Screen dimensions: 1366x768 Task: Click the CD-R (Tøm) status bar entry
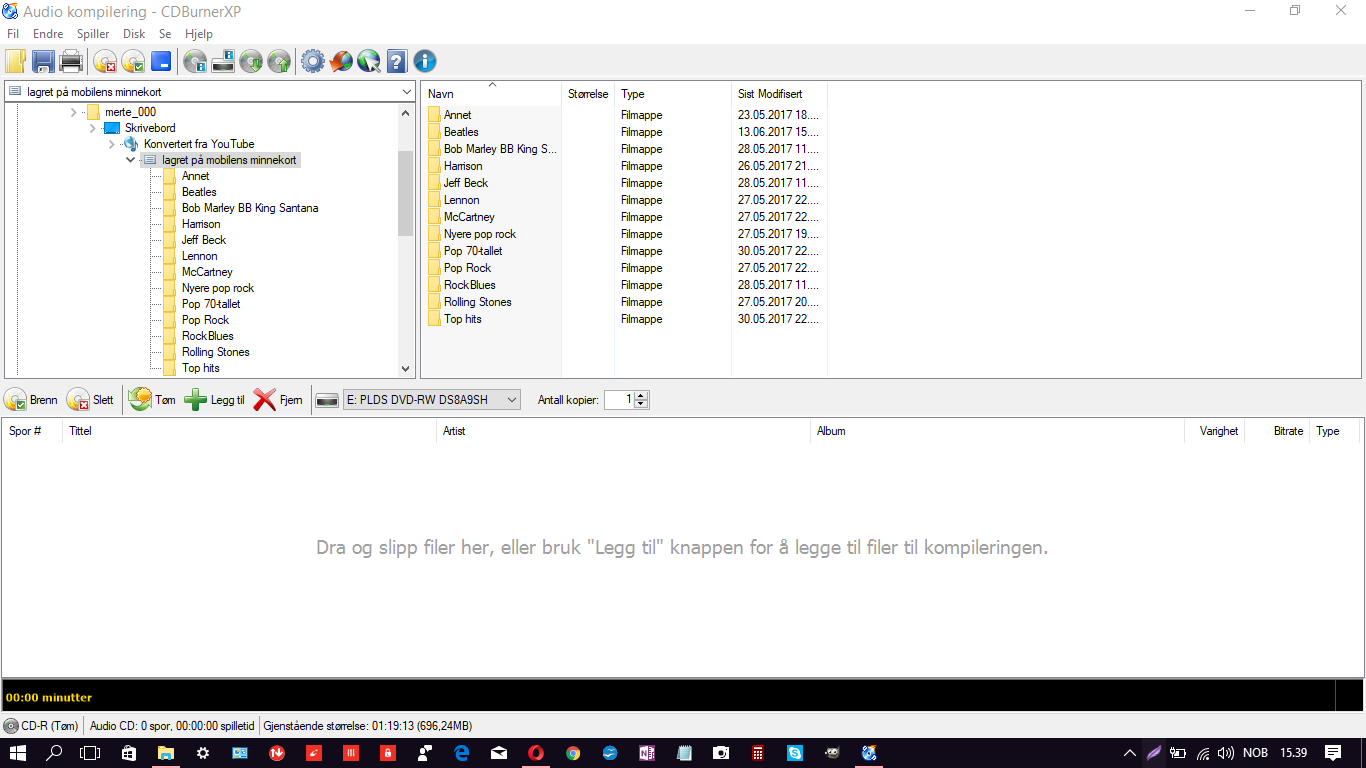(42, 725)
